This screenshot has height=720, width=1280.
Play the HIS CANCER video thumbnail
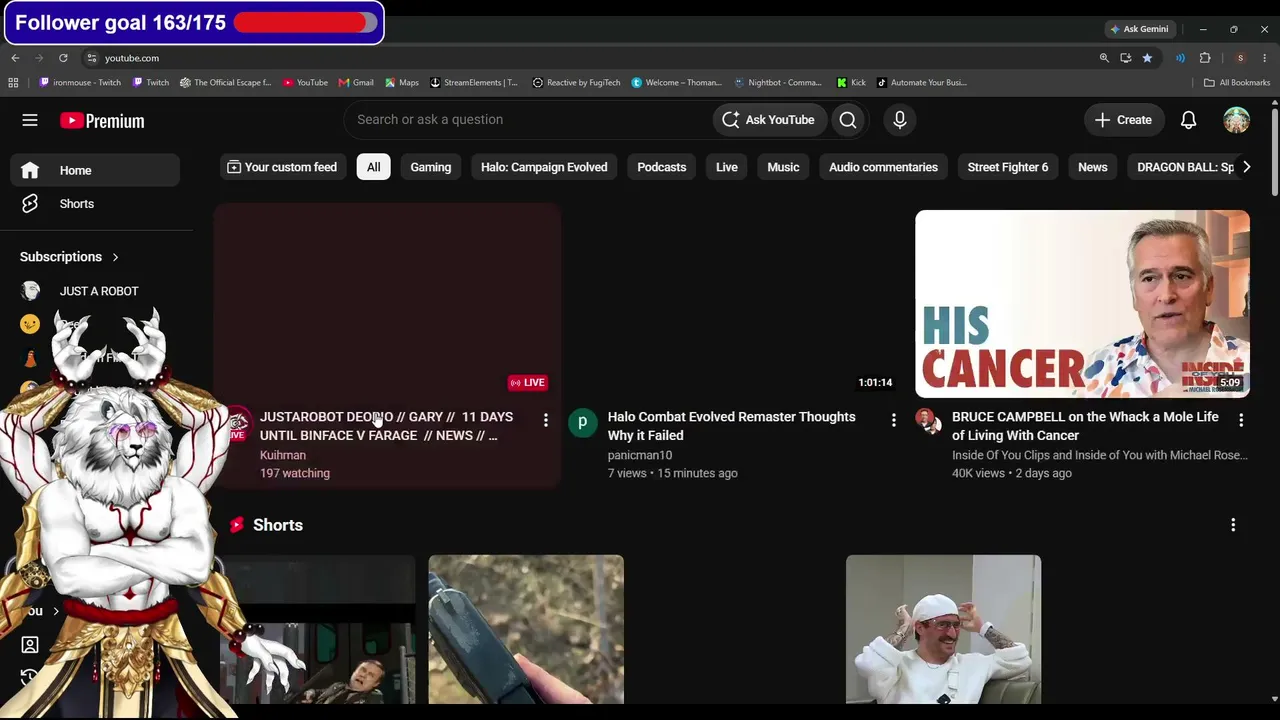(x=1082, y=304)
